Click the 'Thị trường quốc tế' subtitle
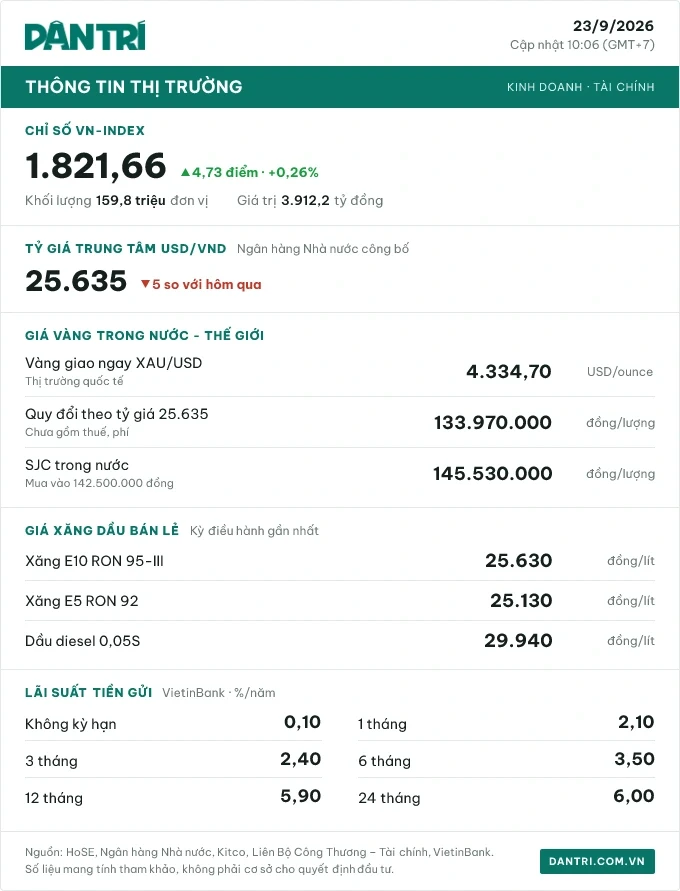680x891 pixels. pos(74,381)
